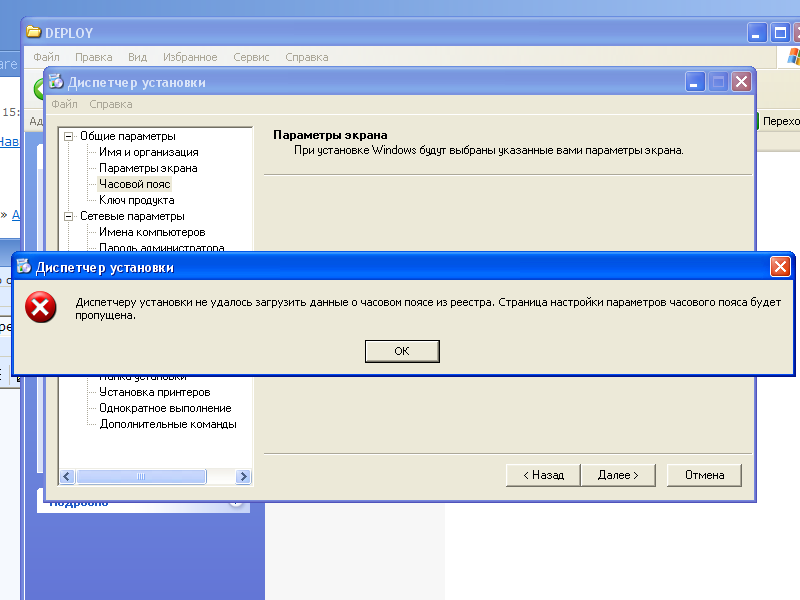This screenshot has height=600, width=800.
Task: Click the horizontal scrollbar thumb in tree
Action: [x=141, y=477]
